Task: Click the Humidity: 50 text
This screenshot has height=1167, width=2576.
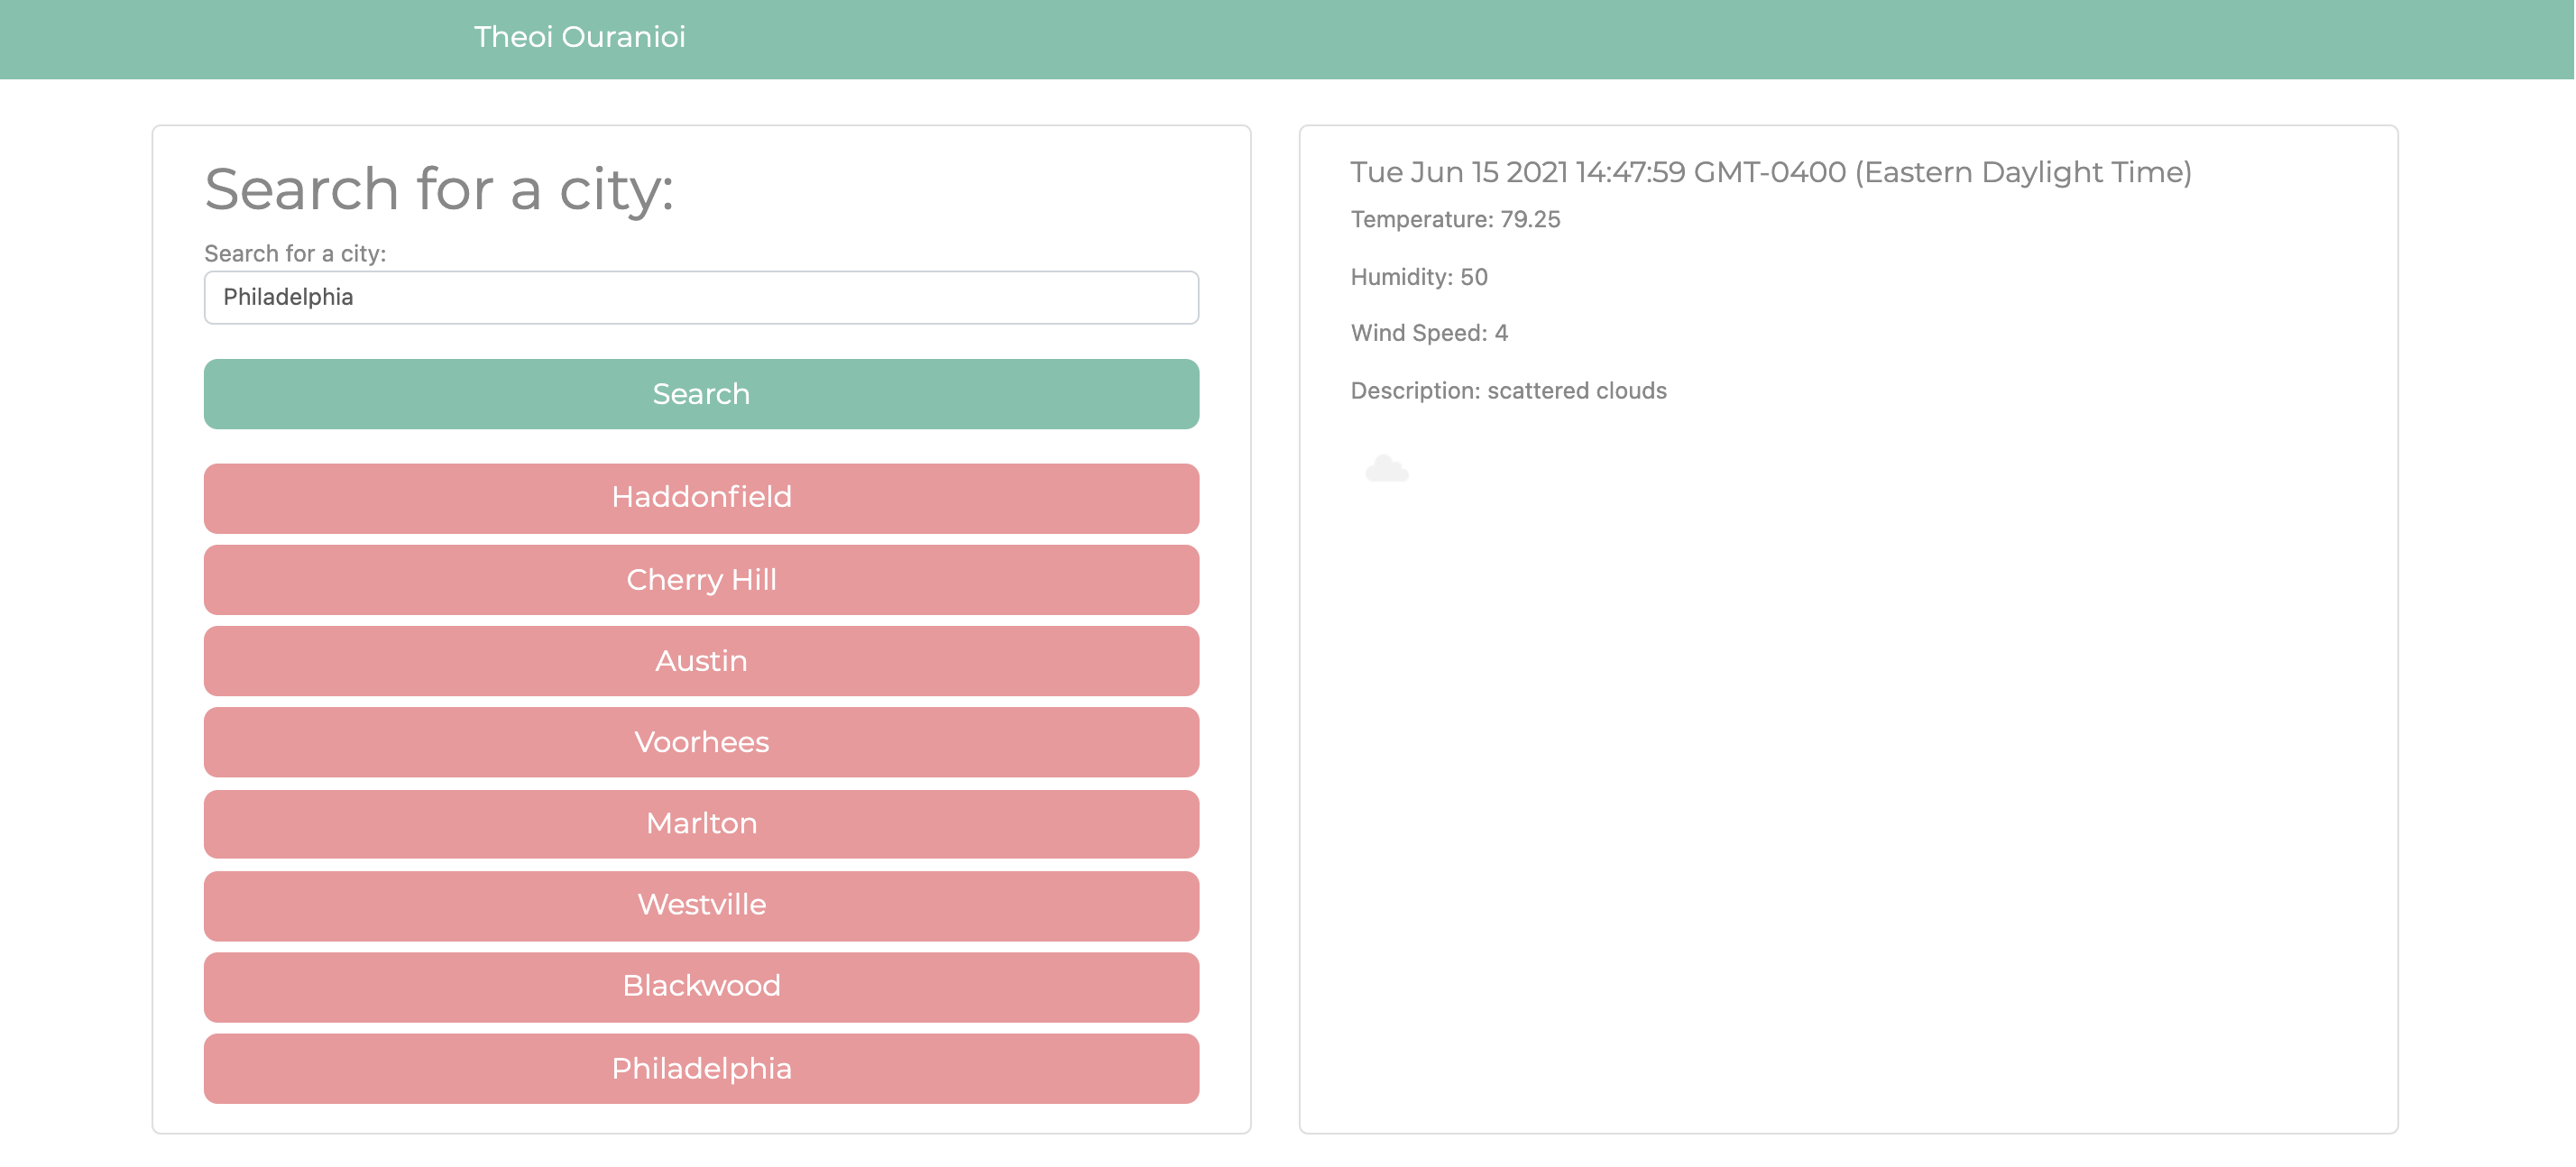Action: (x=1417, y=276)
